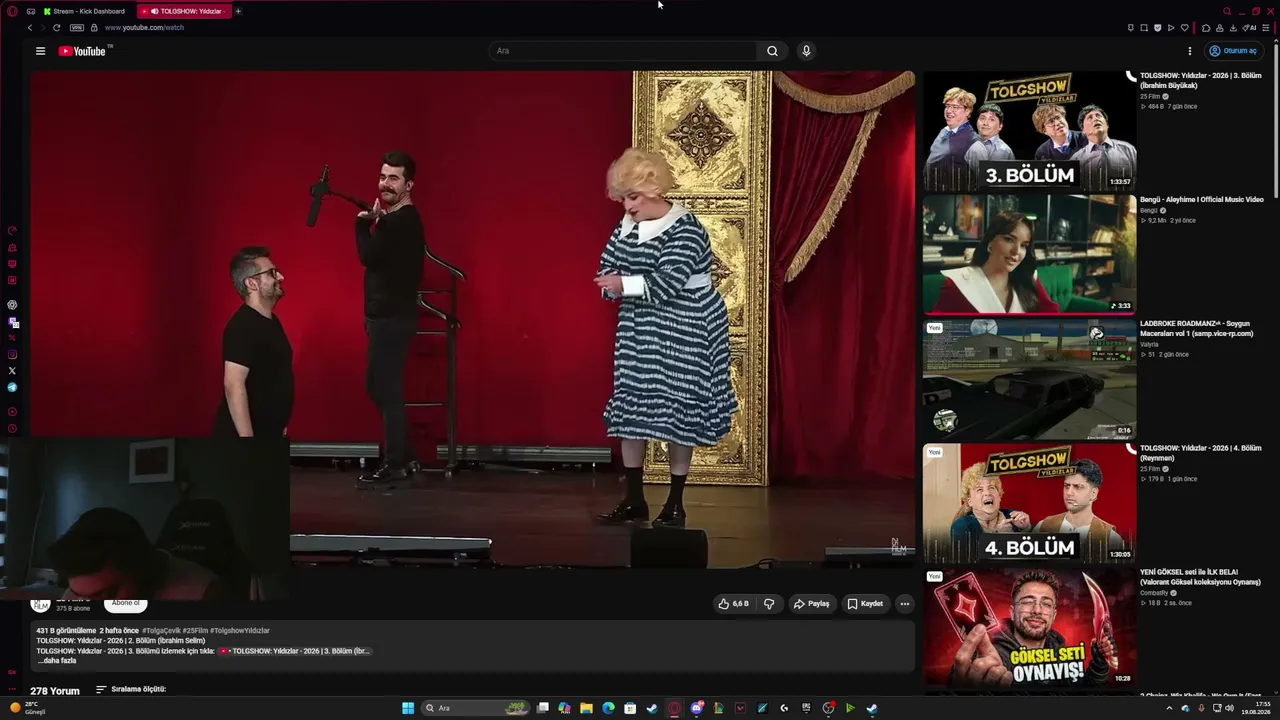Open TOLGSHOW 4. Bölüm (Reynmen) thumbnail

tap(1029, 504)
